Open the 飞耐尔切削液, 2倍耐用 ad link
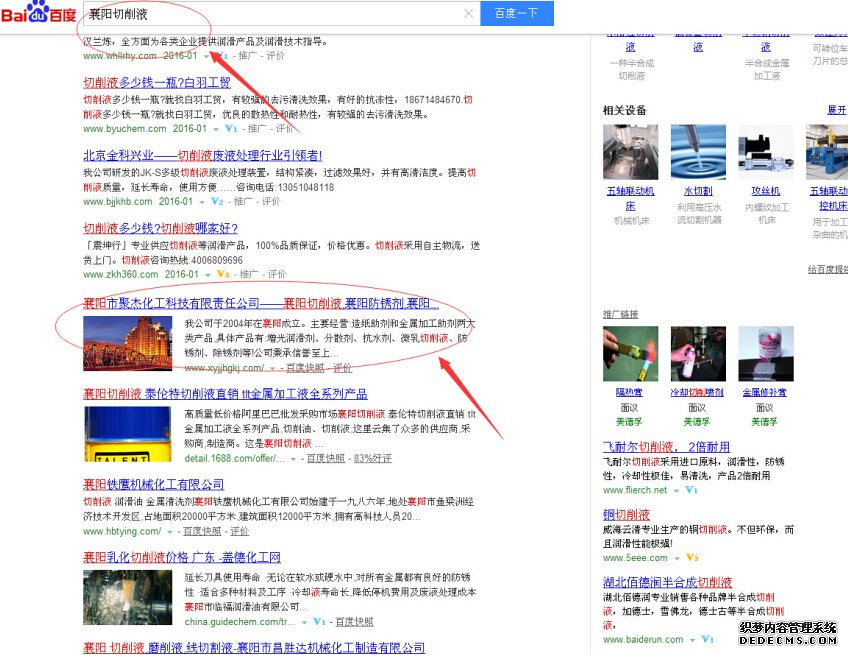 coord(666,447)
